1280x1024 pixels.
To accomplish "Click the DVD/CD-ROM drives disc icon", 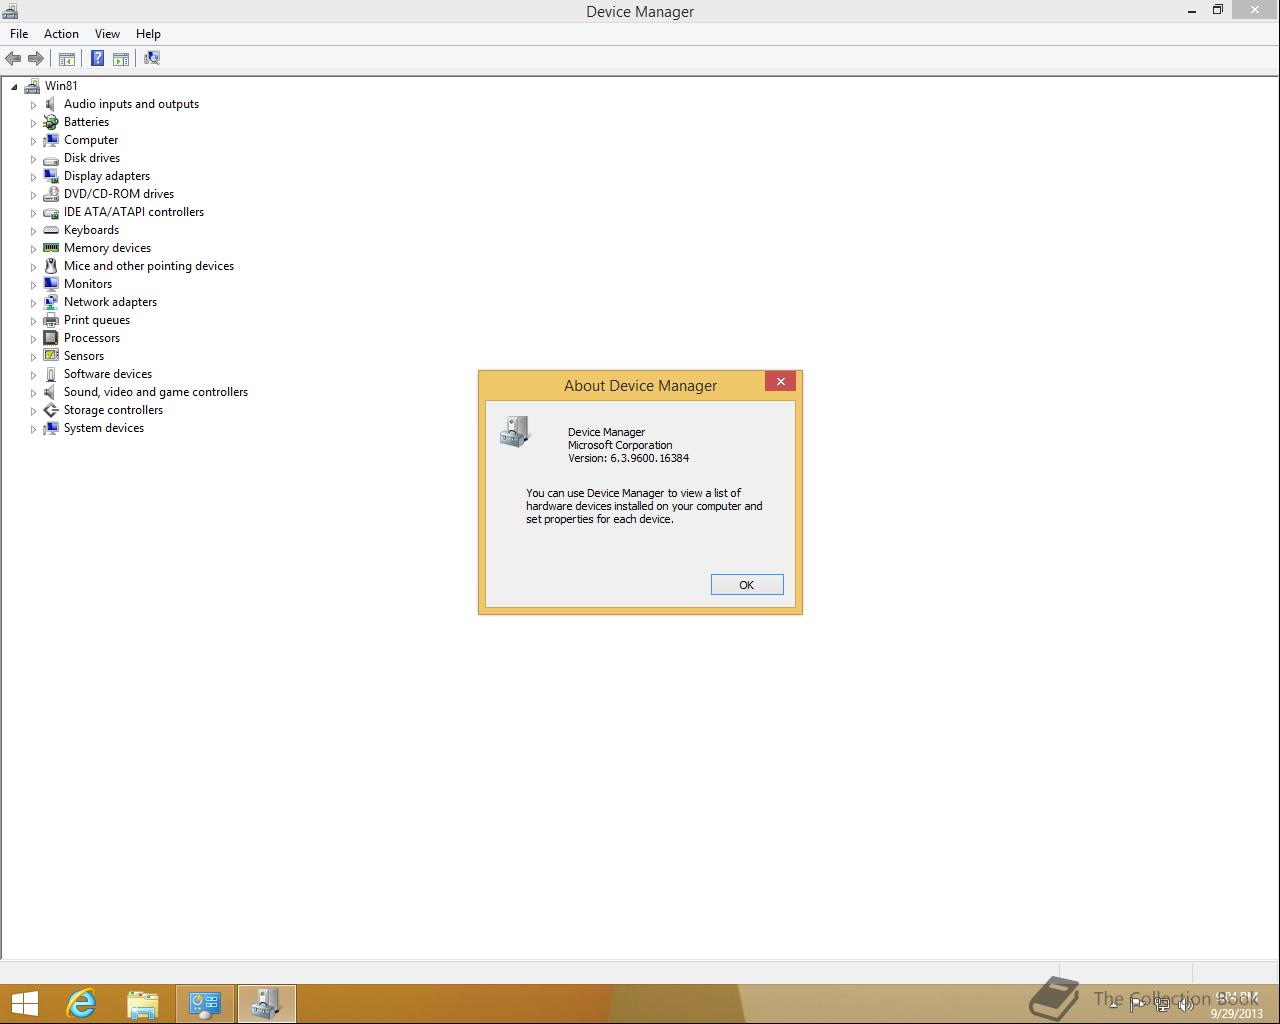I will (x=51, y=194).
